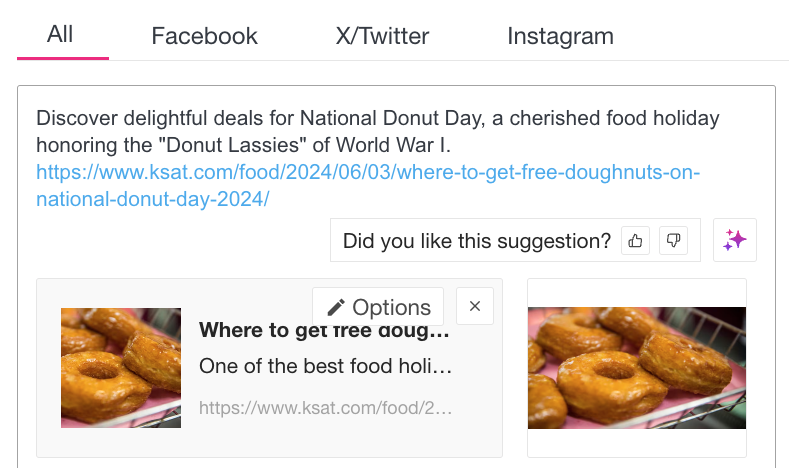The width and height of the screenshot is (789, 468).
Task: Open the ksat.com link in post text
Action: [367, 173]
